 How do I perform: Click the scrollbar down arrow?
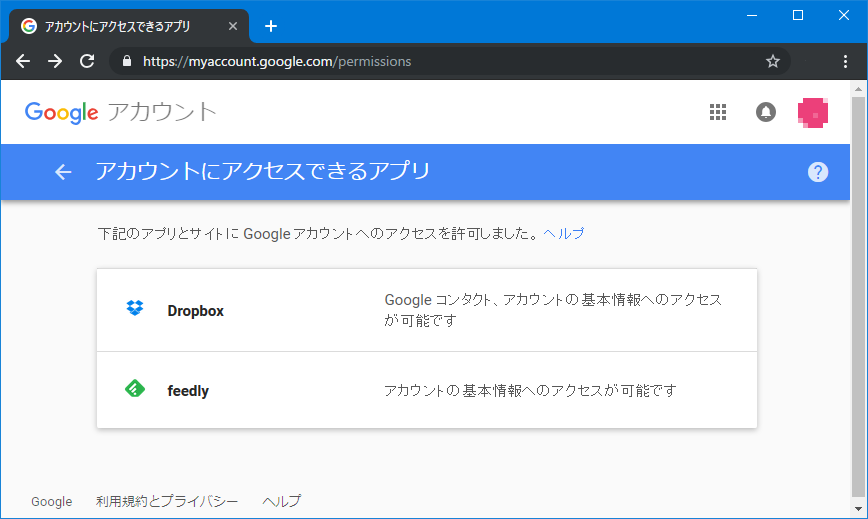[859, 509]
